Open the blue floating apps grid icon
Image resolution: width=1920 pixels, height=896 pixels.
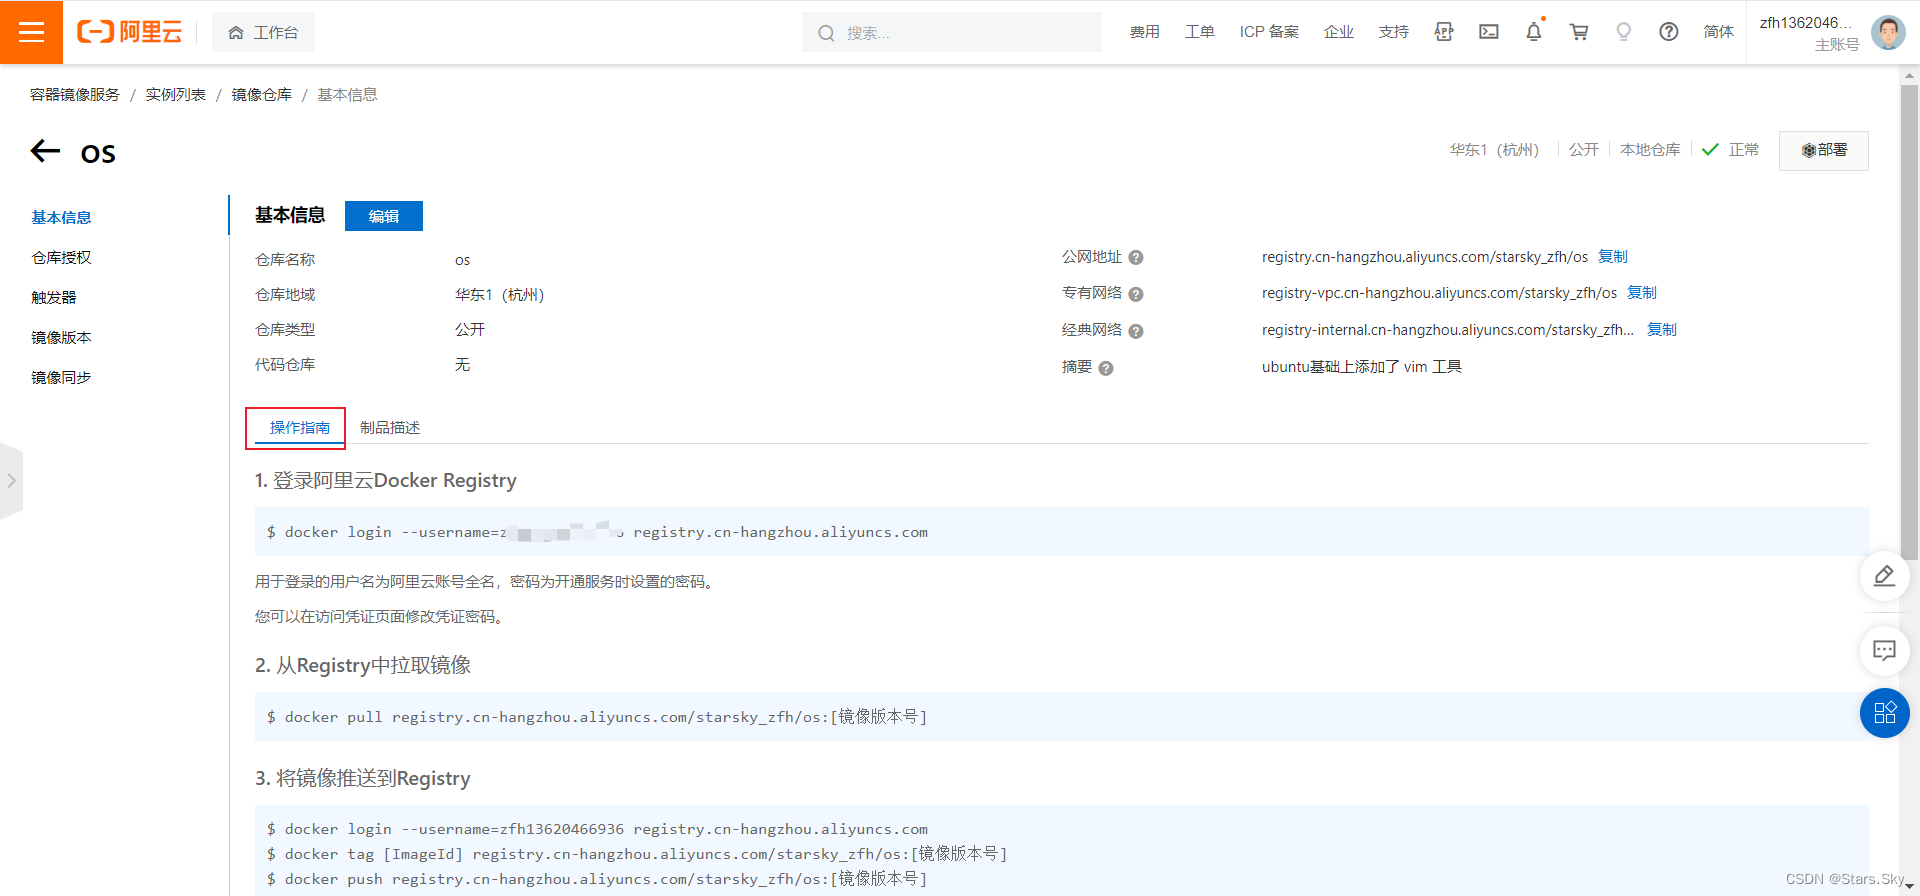1885,713
